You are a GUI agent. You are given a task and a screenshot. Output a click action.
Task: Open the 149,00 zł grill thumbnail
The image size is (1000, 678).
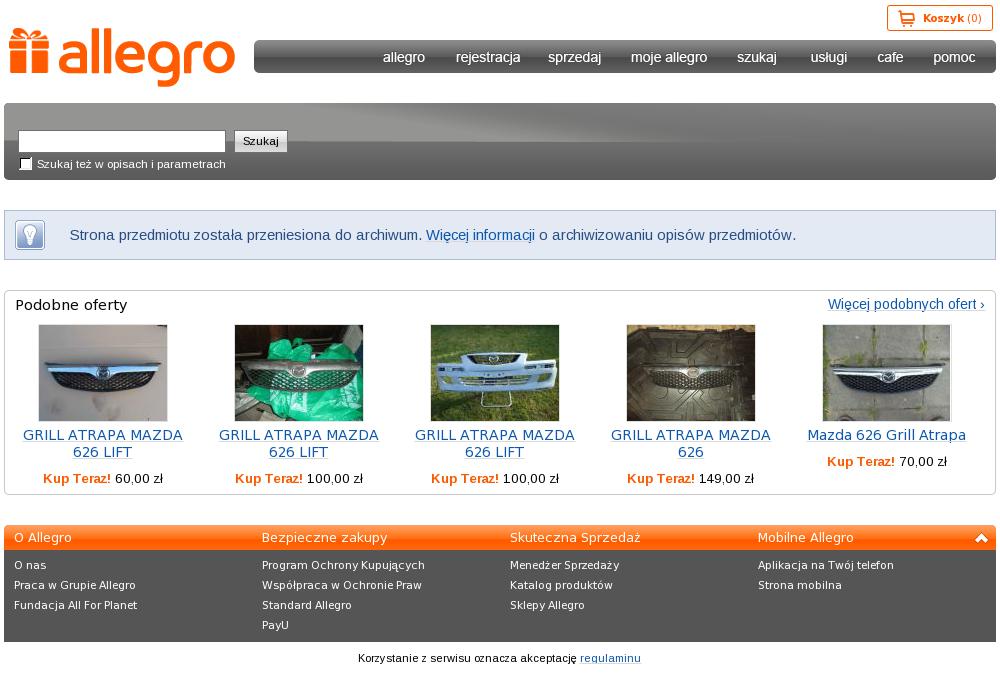pyautogui.click(x=691, y=372)
